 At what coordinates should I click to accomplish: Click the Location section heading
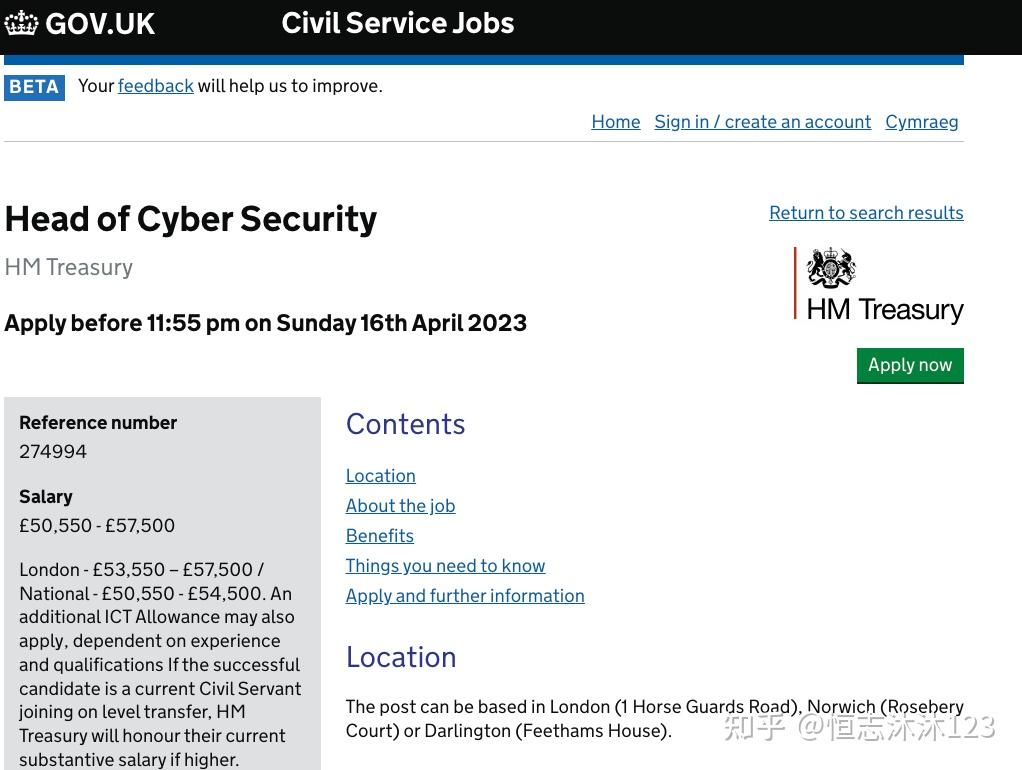(400, 657)
